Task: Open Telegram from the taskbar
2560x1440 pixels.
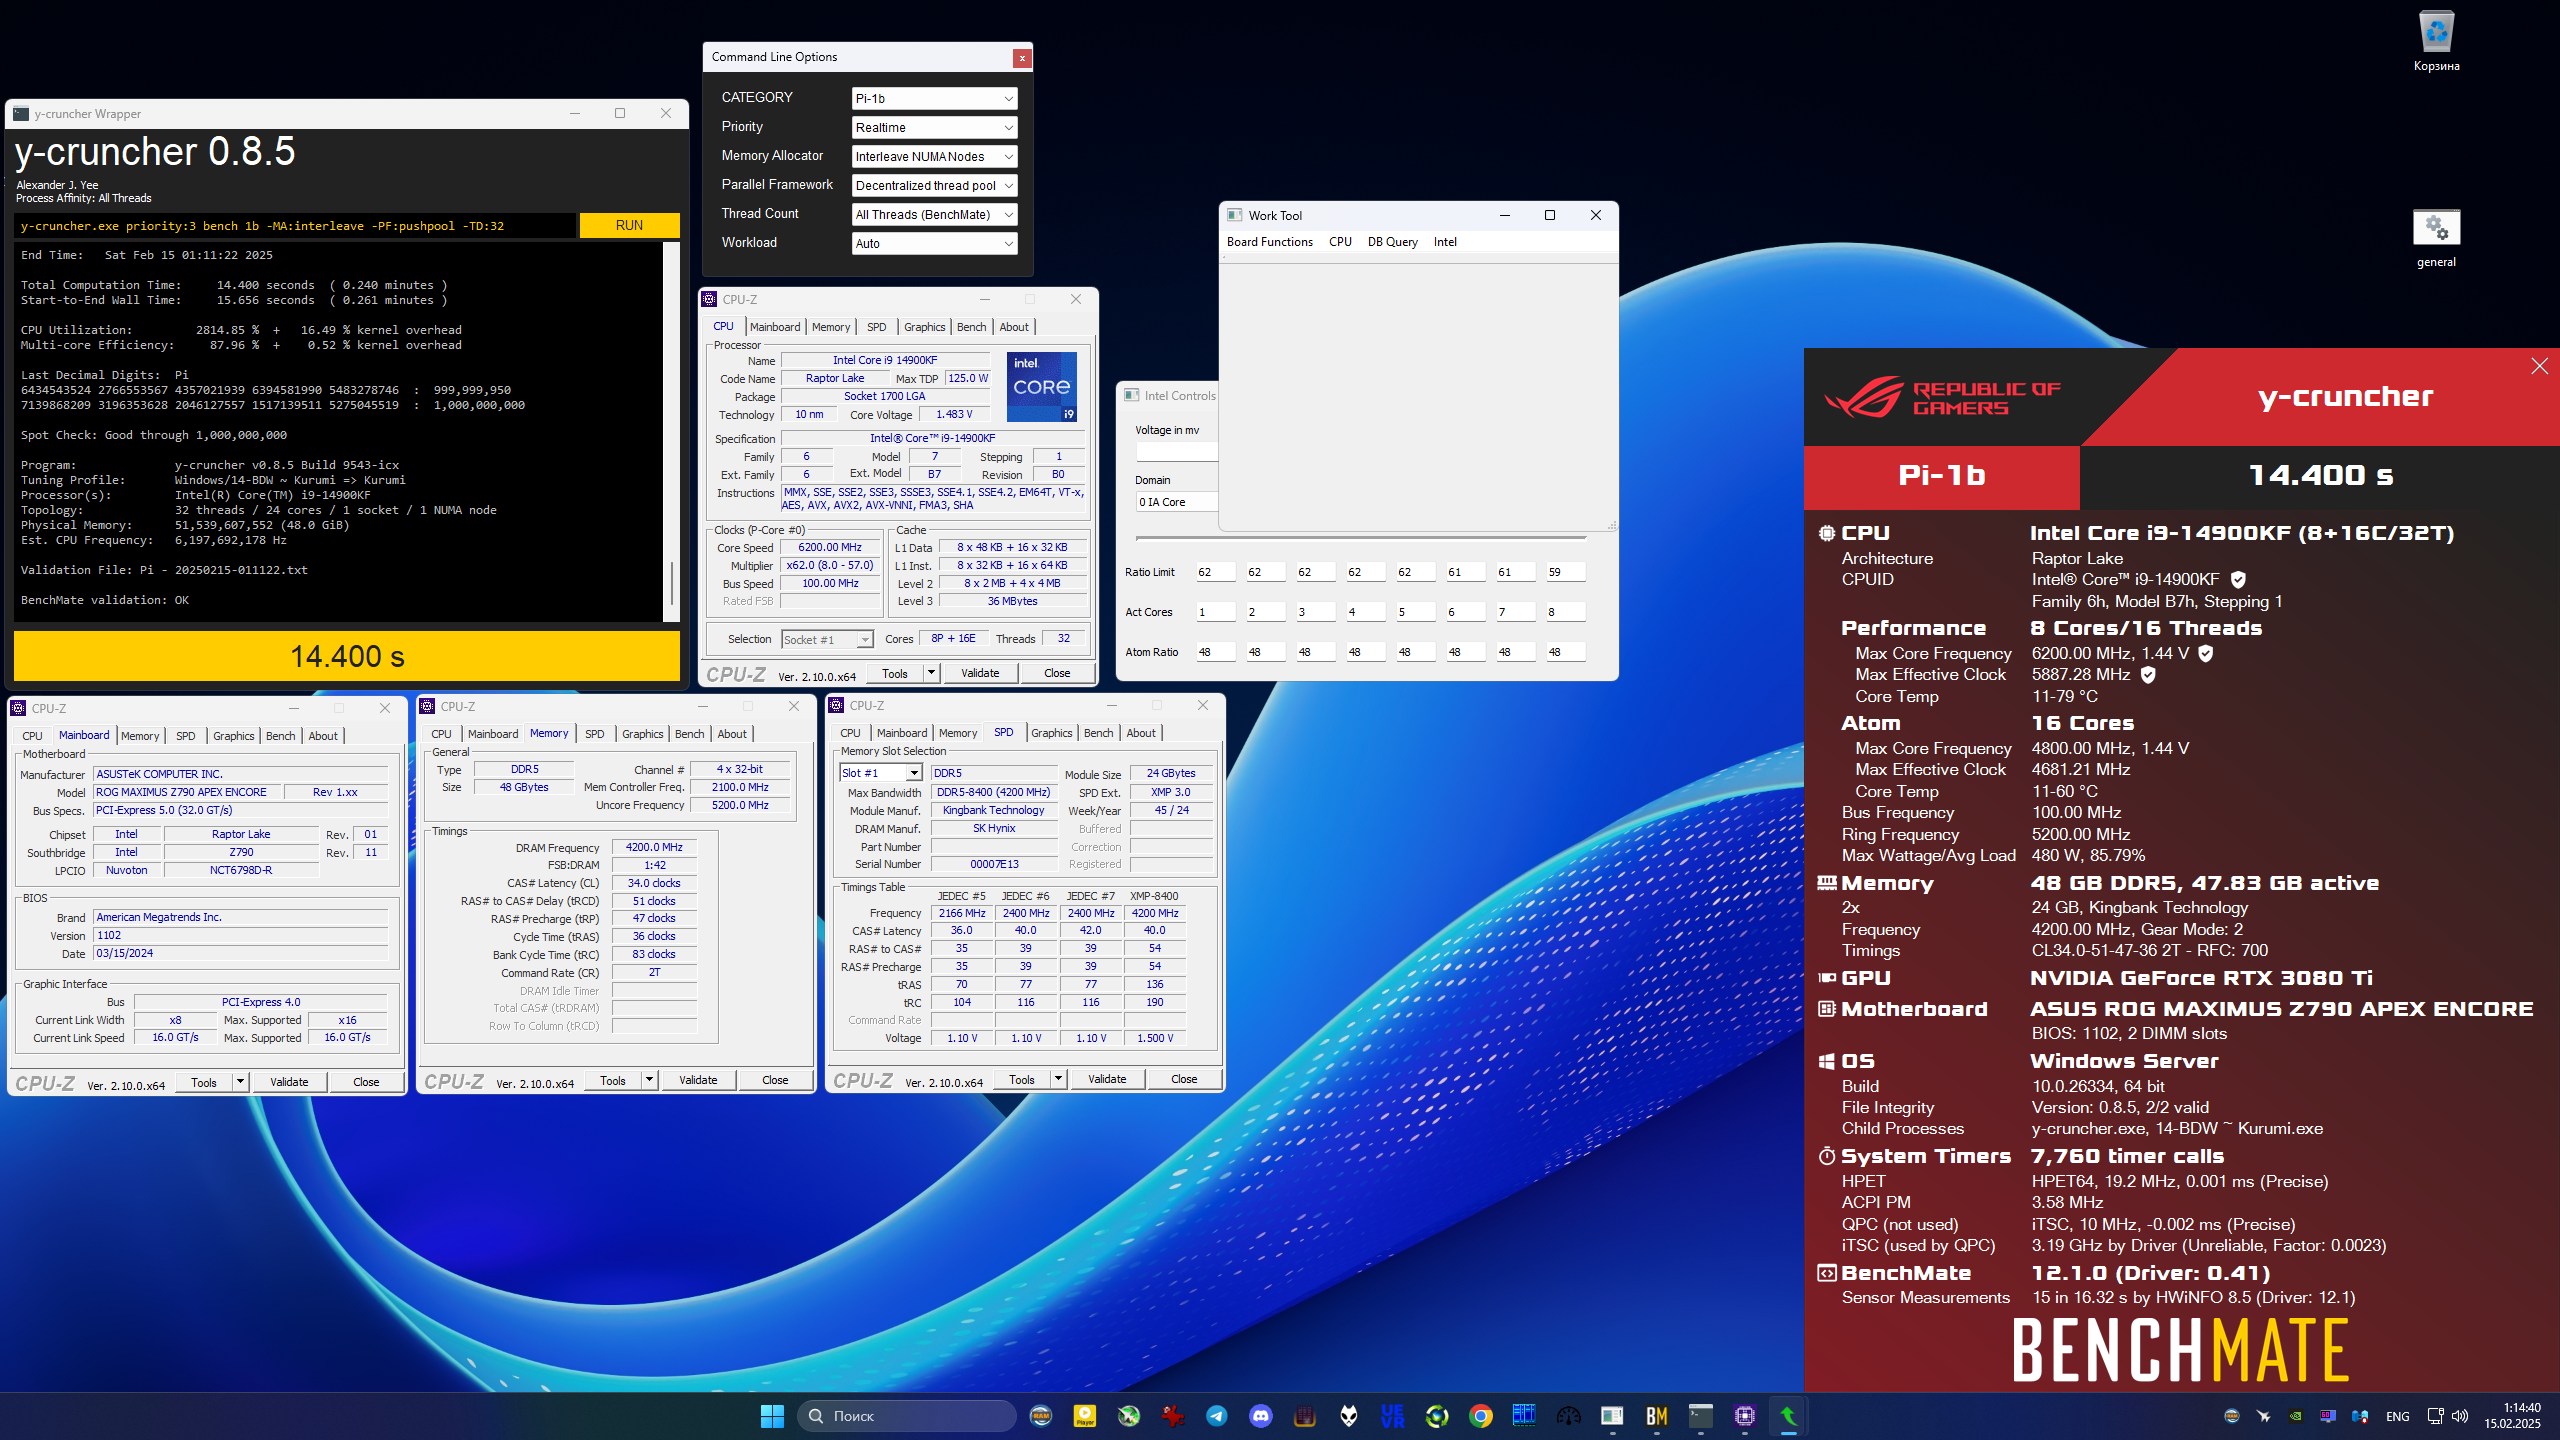Action: click(x=1217, y=1416)
